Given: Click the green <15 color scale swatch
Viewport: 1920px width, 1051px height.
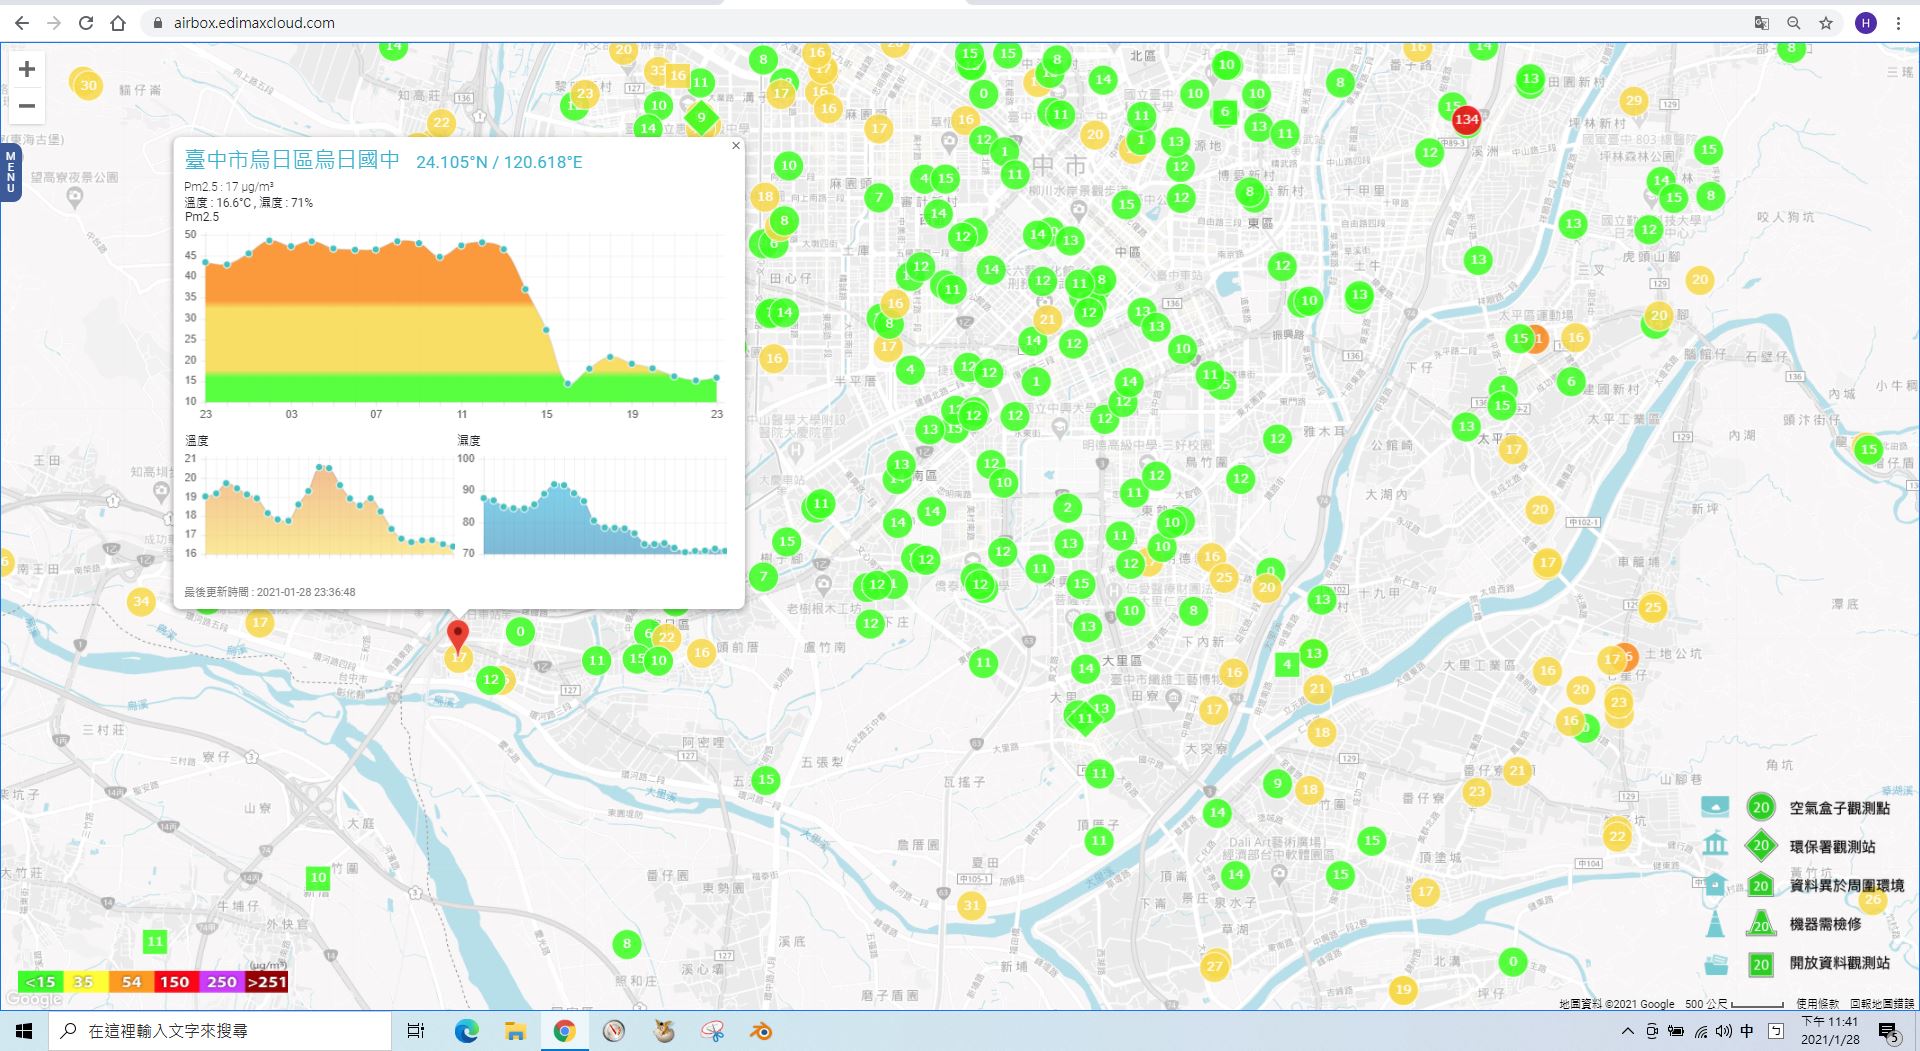Looking at the screenshot, I should point(40,982).
